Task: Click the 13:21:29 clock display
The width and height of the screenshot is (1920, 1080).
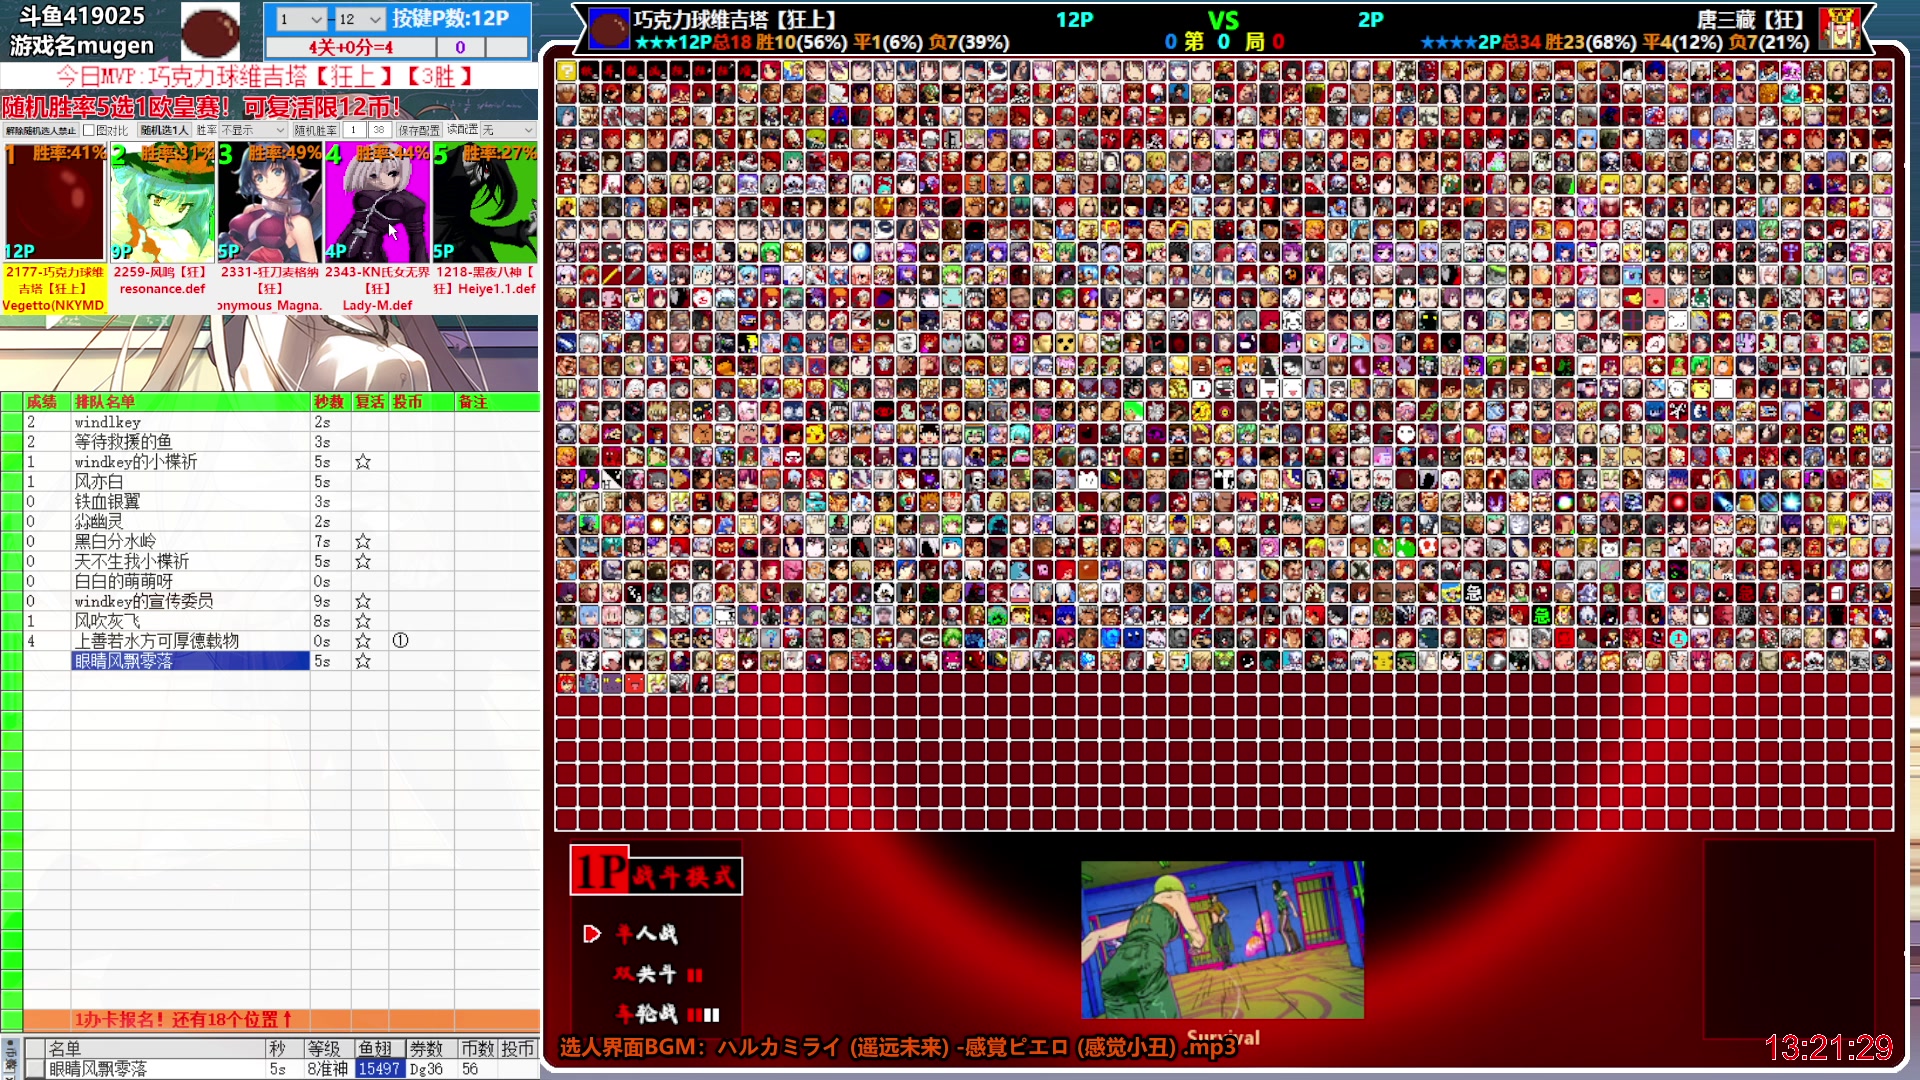Action: (1828, 1047)
